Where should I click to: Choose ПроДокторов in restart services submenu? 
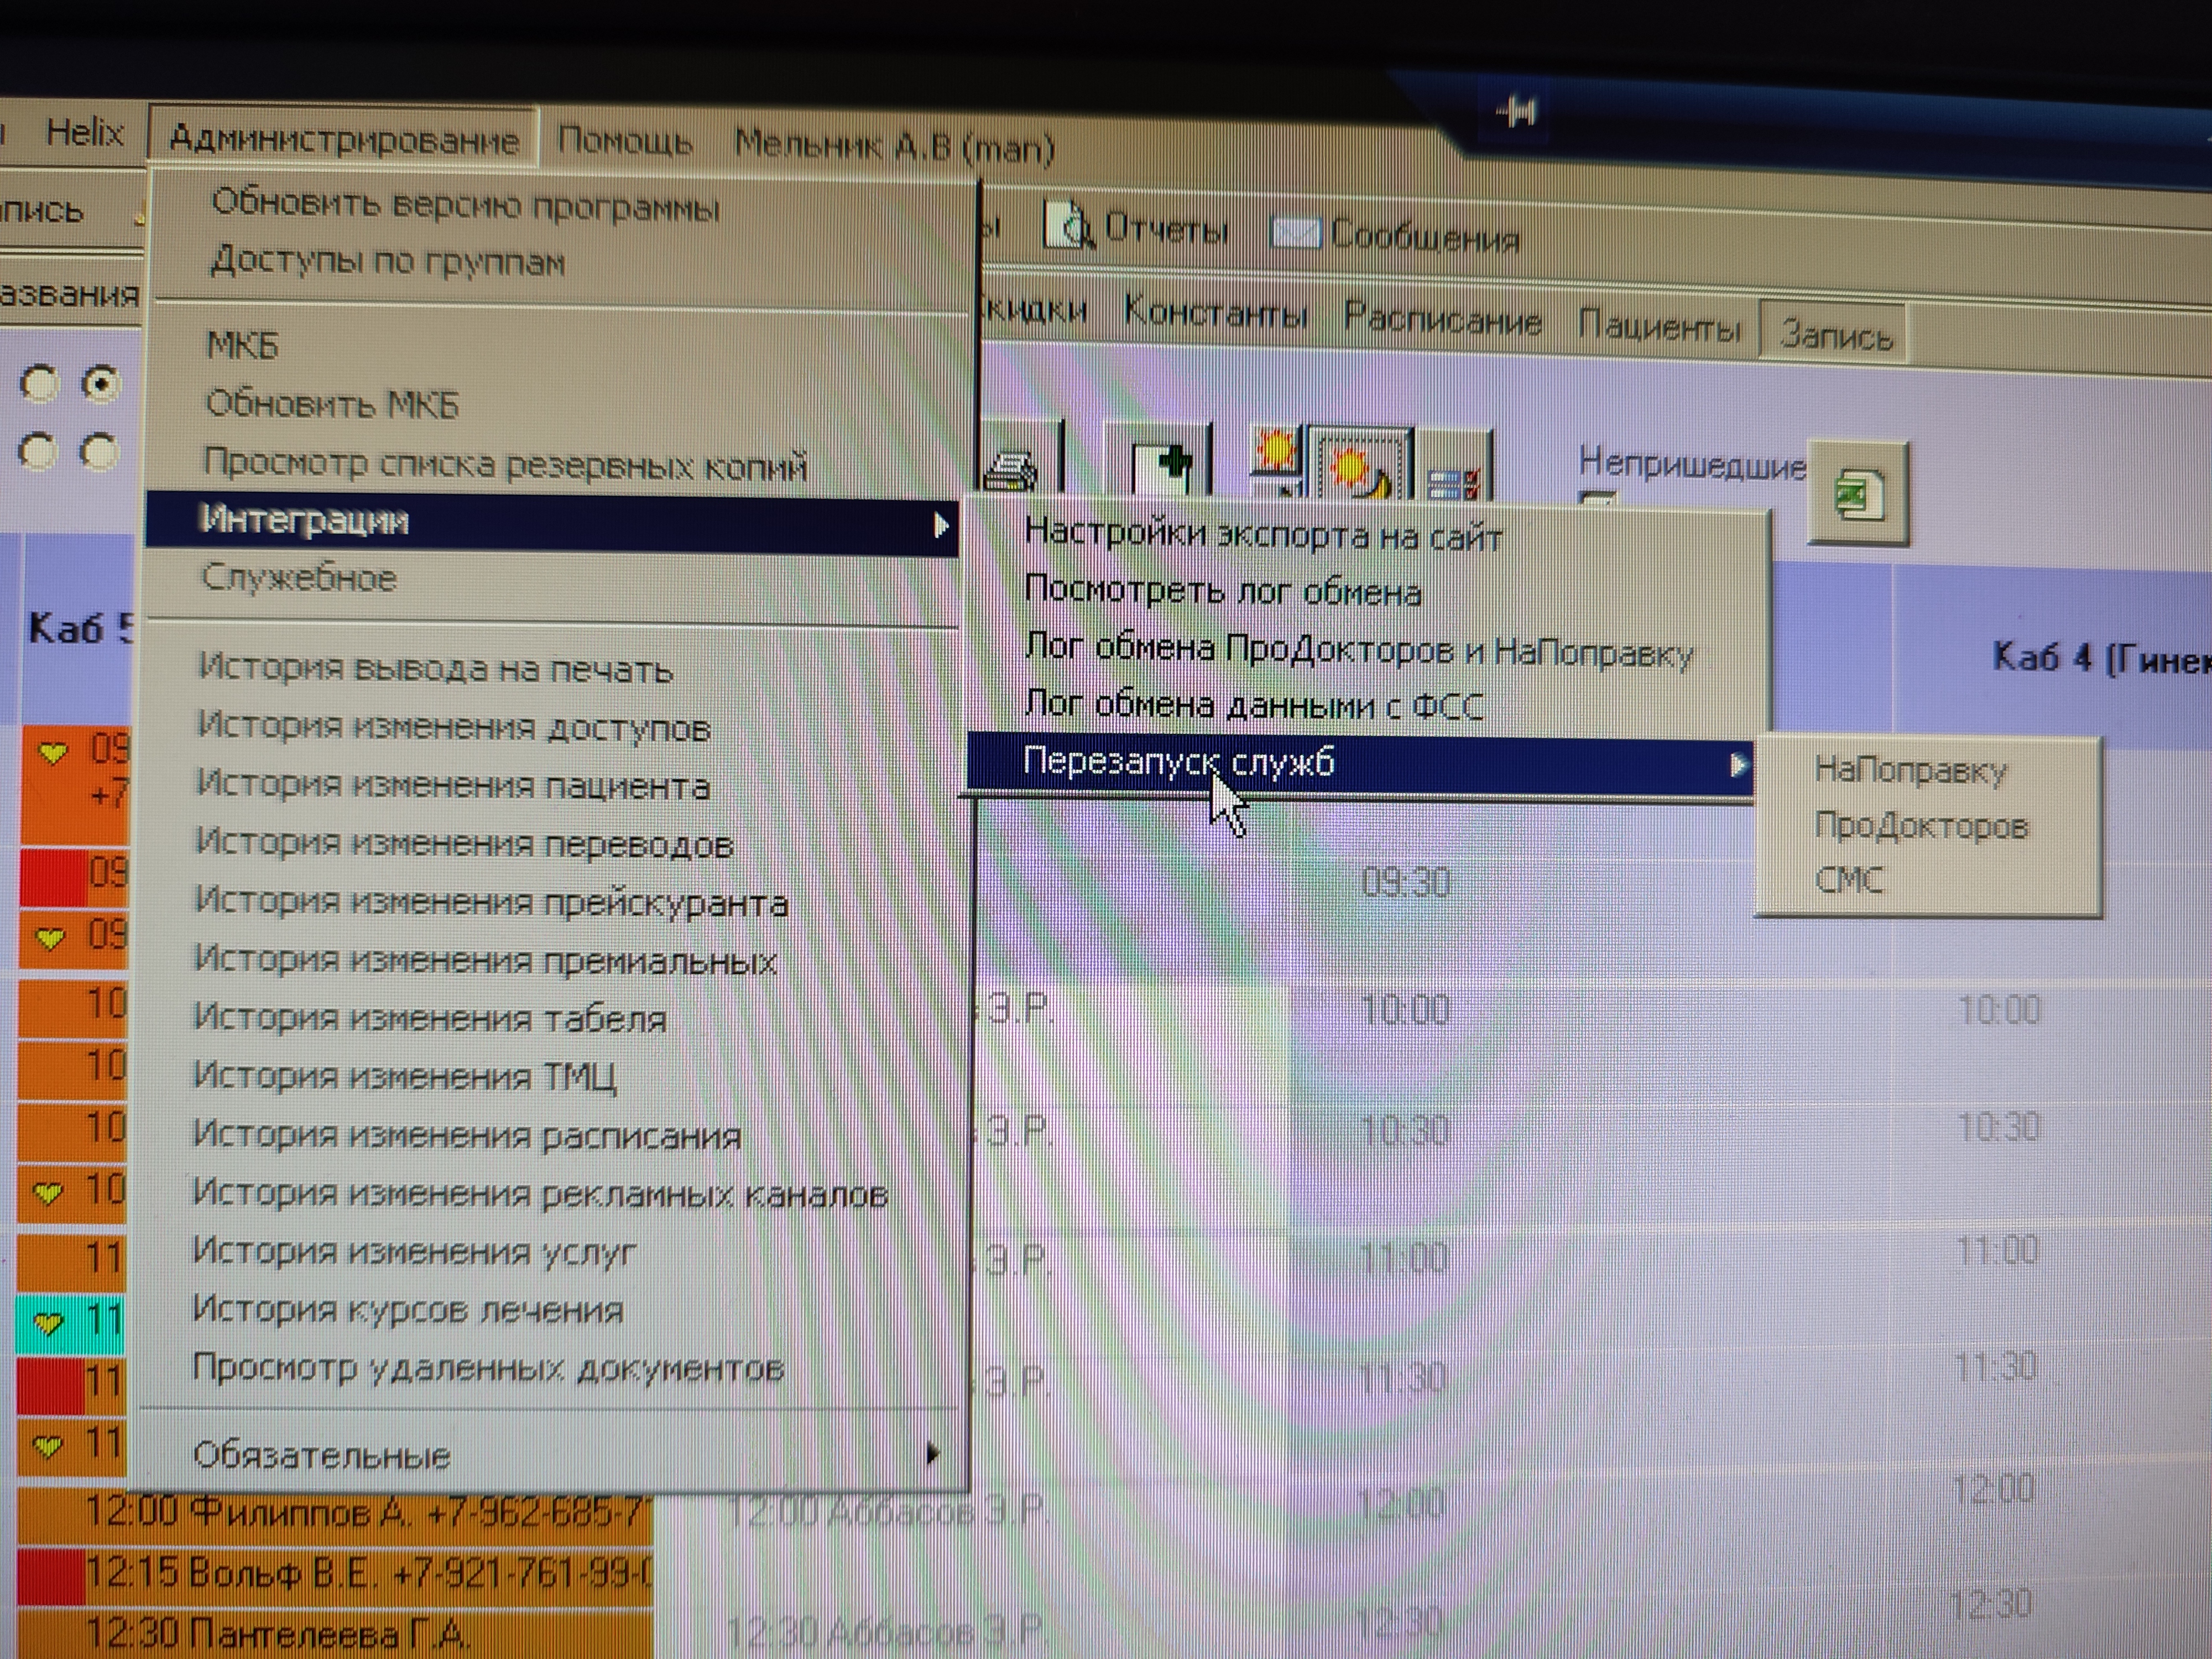pyautogui.click(x=1920, y=826)
